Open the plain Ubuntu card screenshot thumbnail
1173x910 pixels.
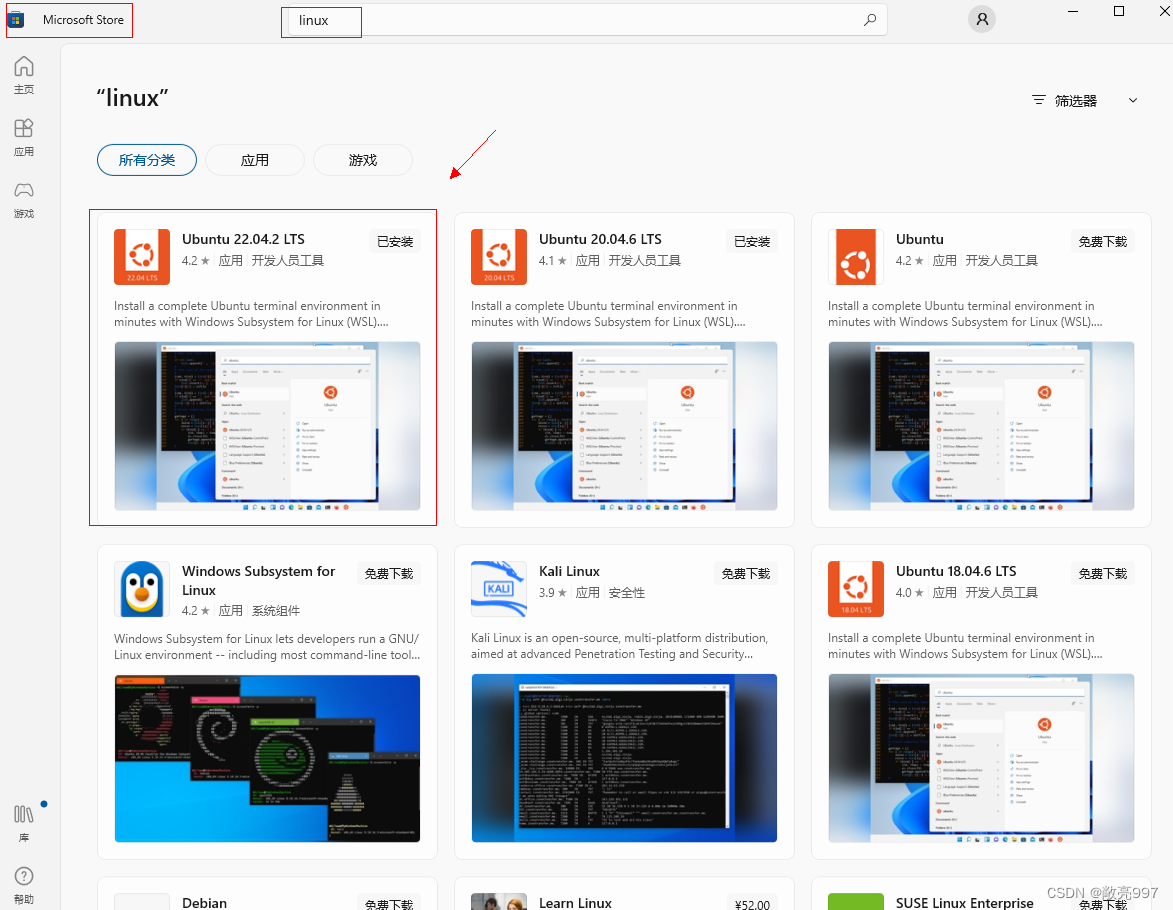[981, 426]
